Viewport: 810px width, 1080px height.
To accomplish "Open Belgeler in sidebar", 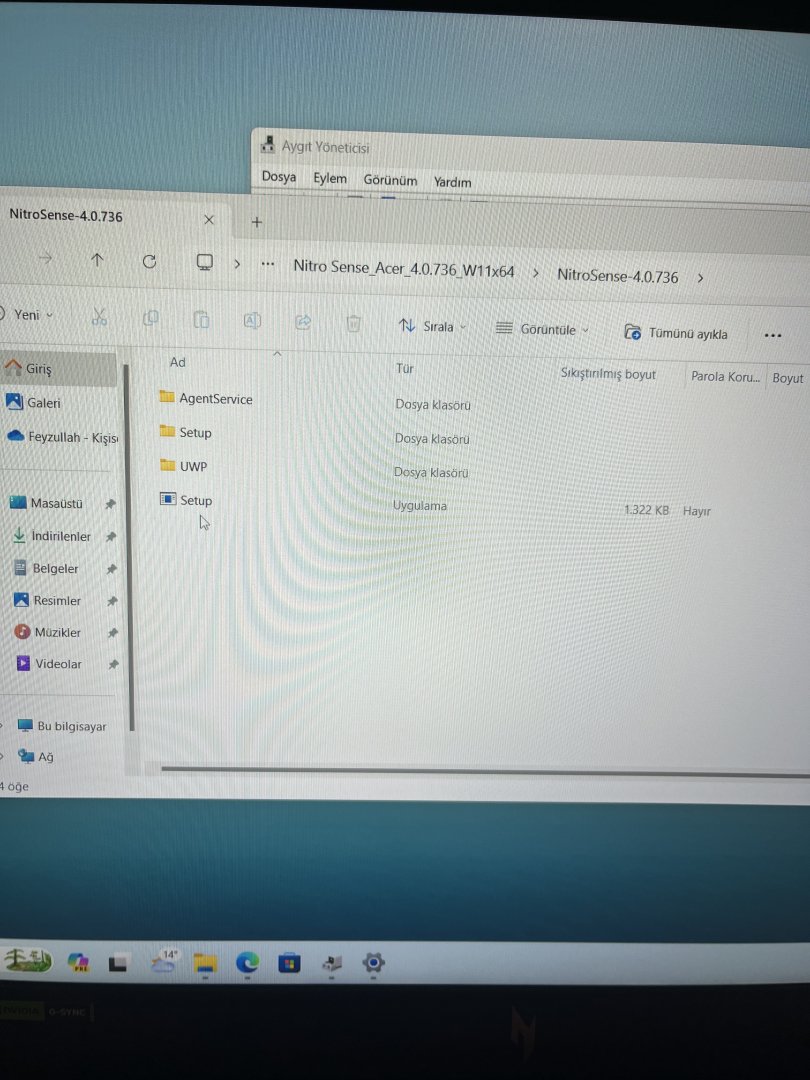I will coord(45,568).
